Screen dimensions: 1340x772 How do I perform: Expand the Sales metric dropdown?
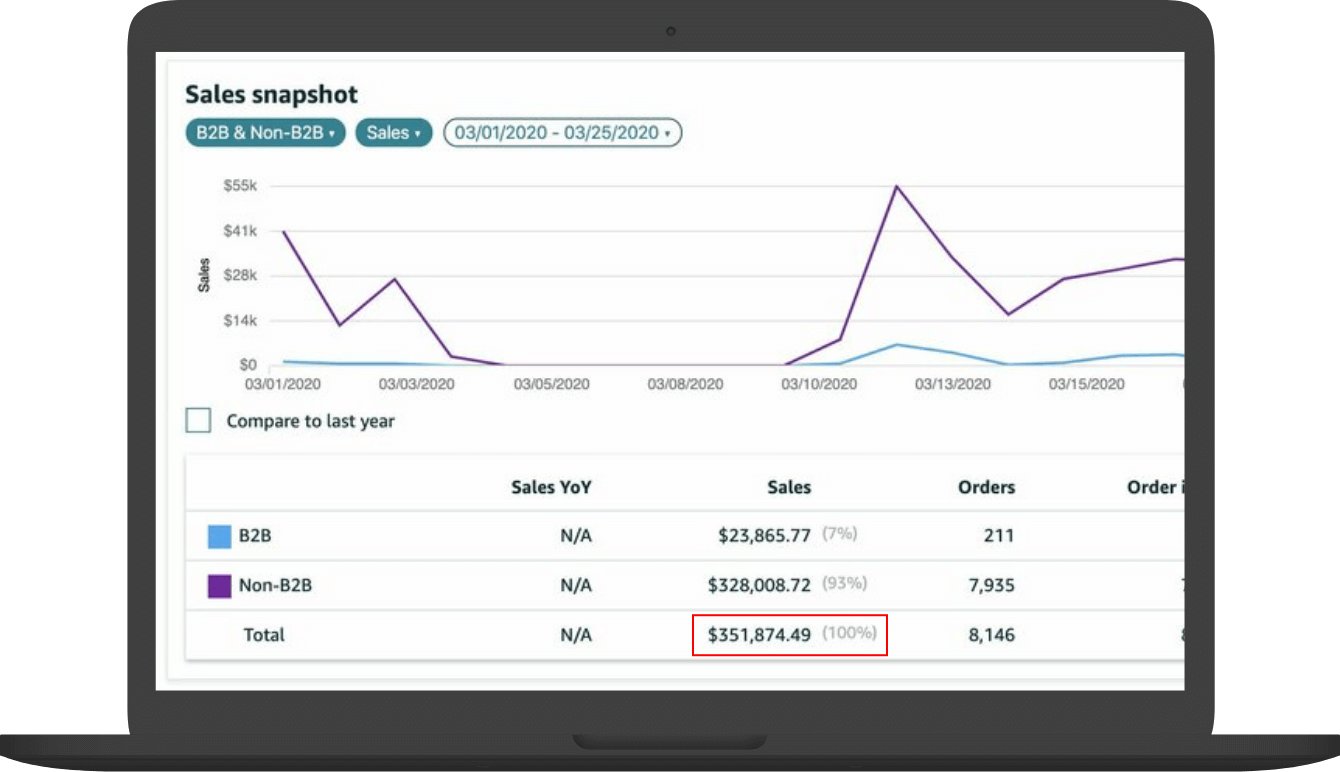coord(394,133)
